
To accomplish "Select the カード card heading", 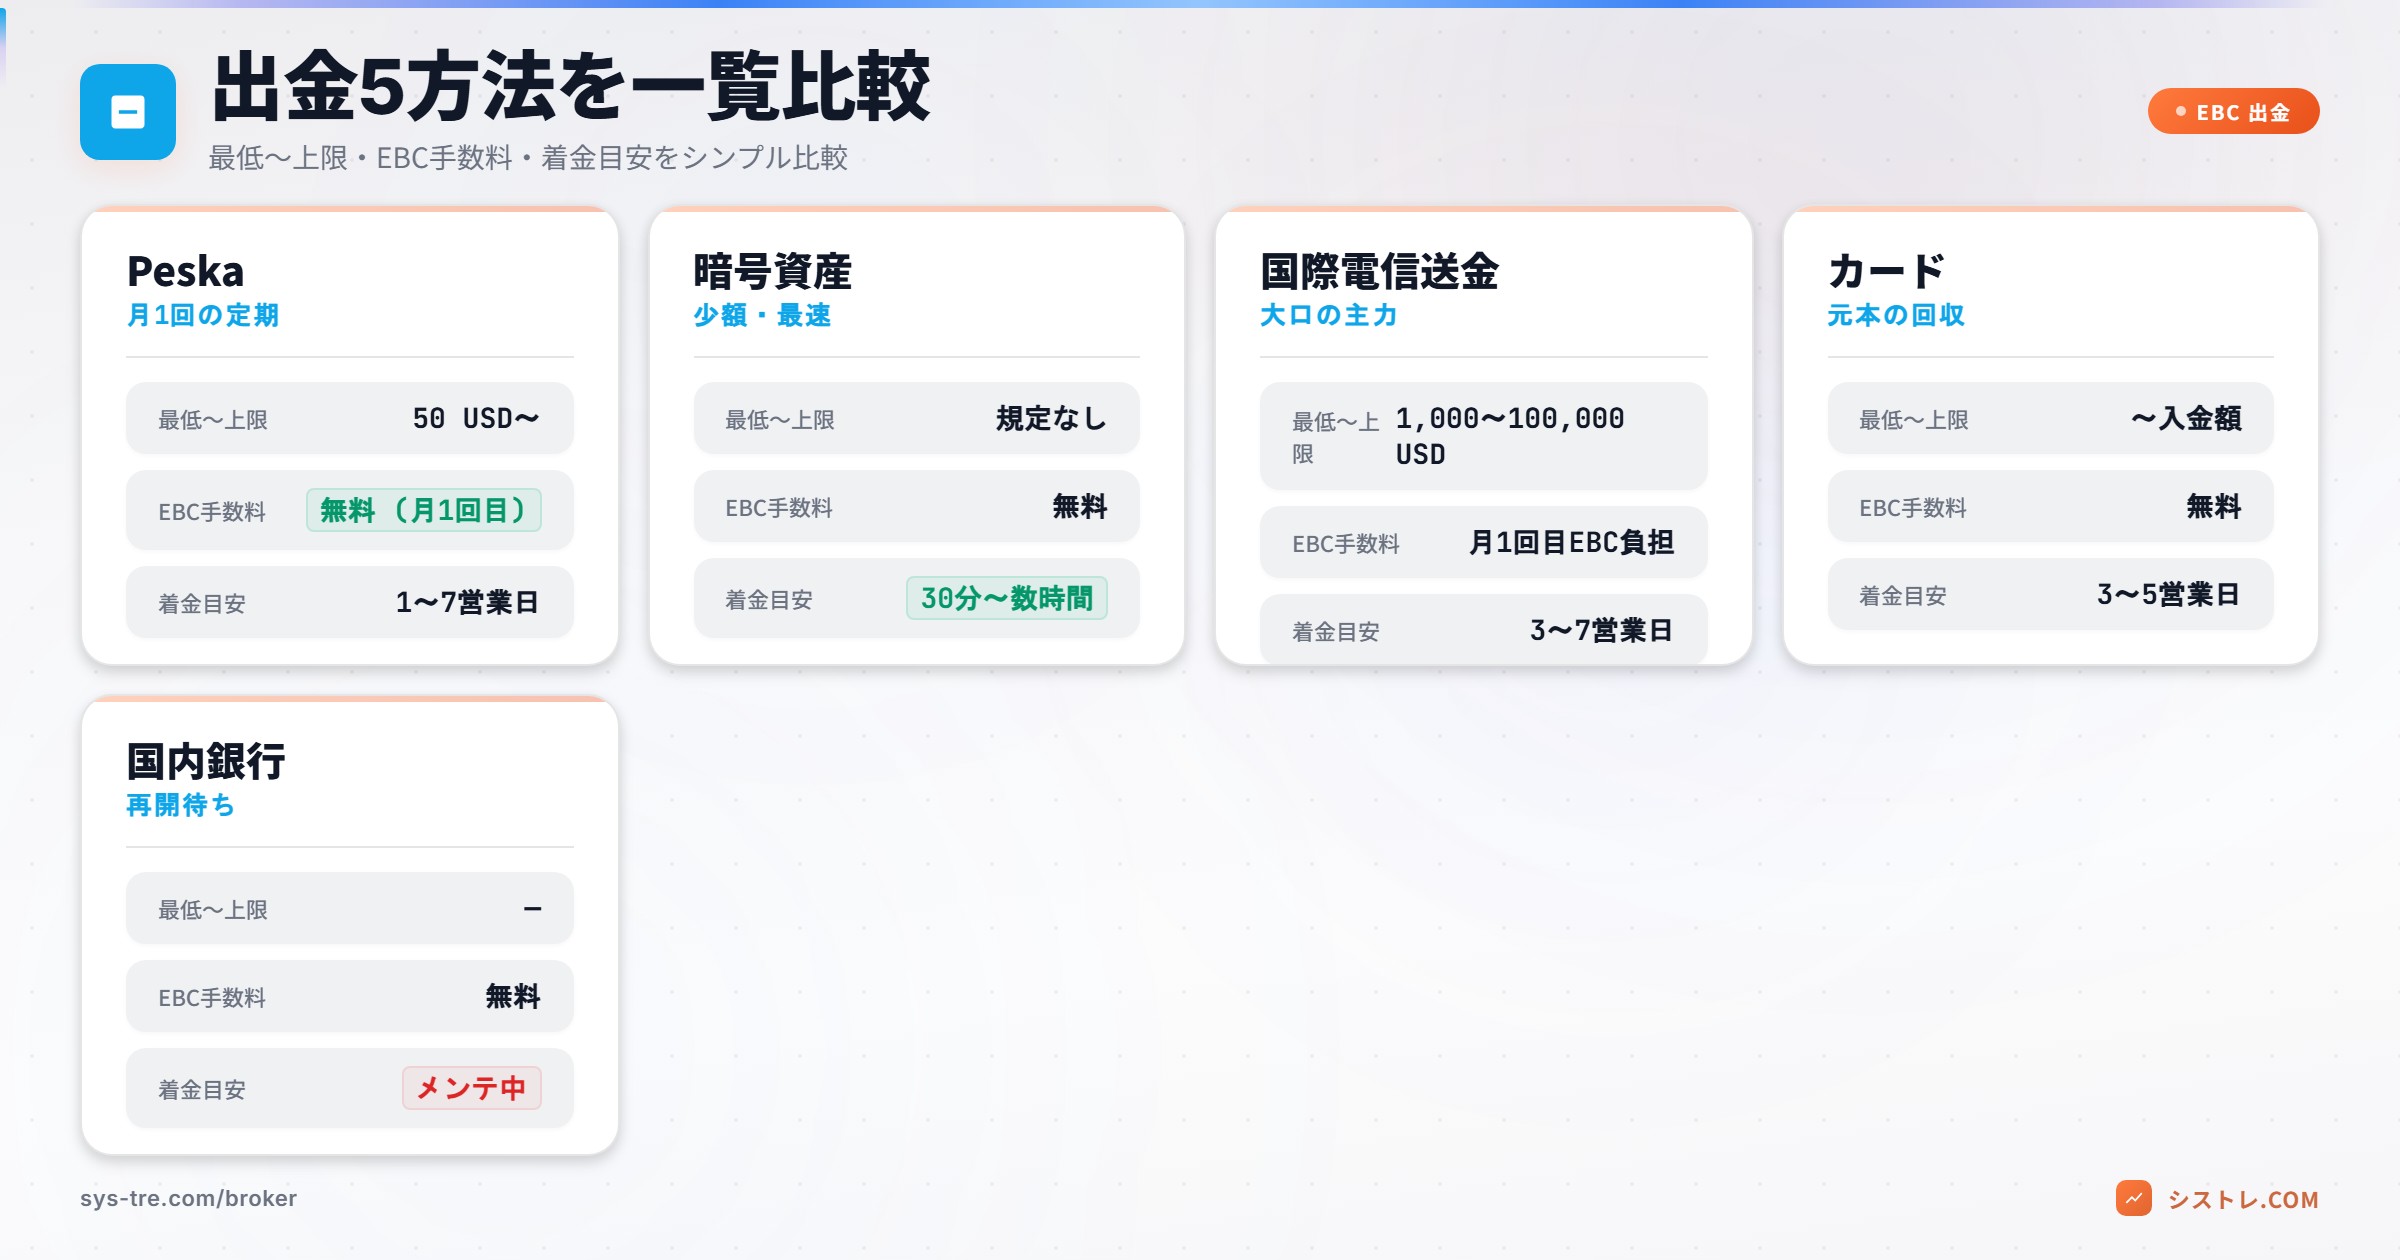I will [1886, 271].
